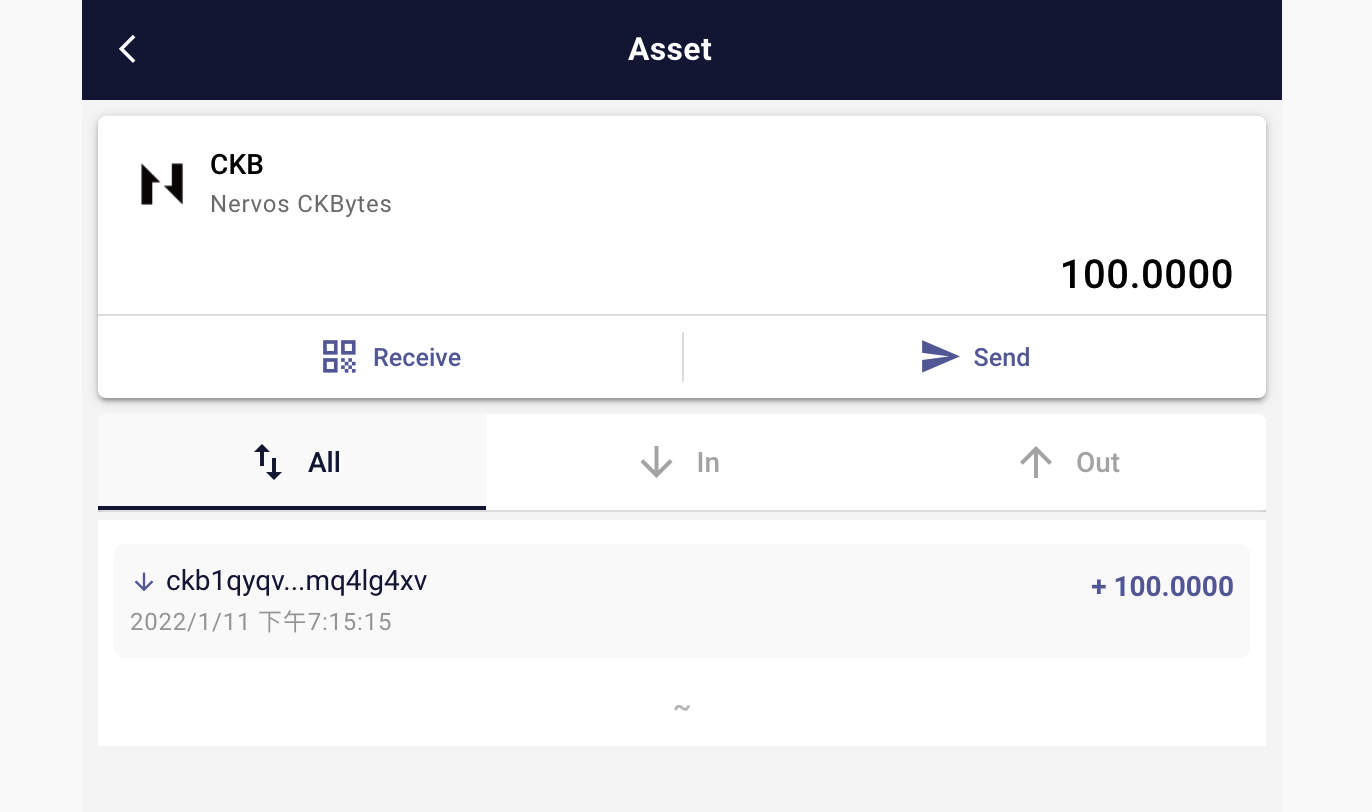Go back using the header arrow
This screenshot has width=1372, height=812.
pyautogui.click(x=127, y=49)
